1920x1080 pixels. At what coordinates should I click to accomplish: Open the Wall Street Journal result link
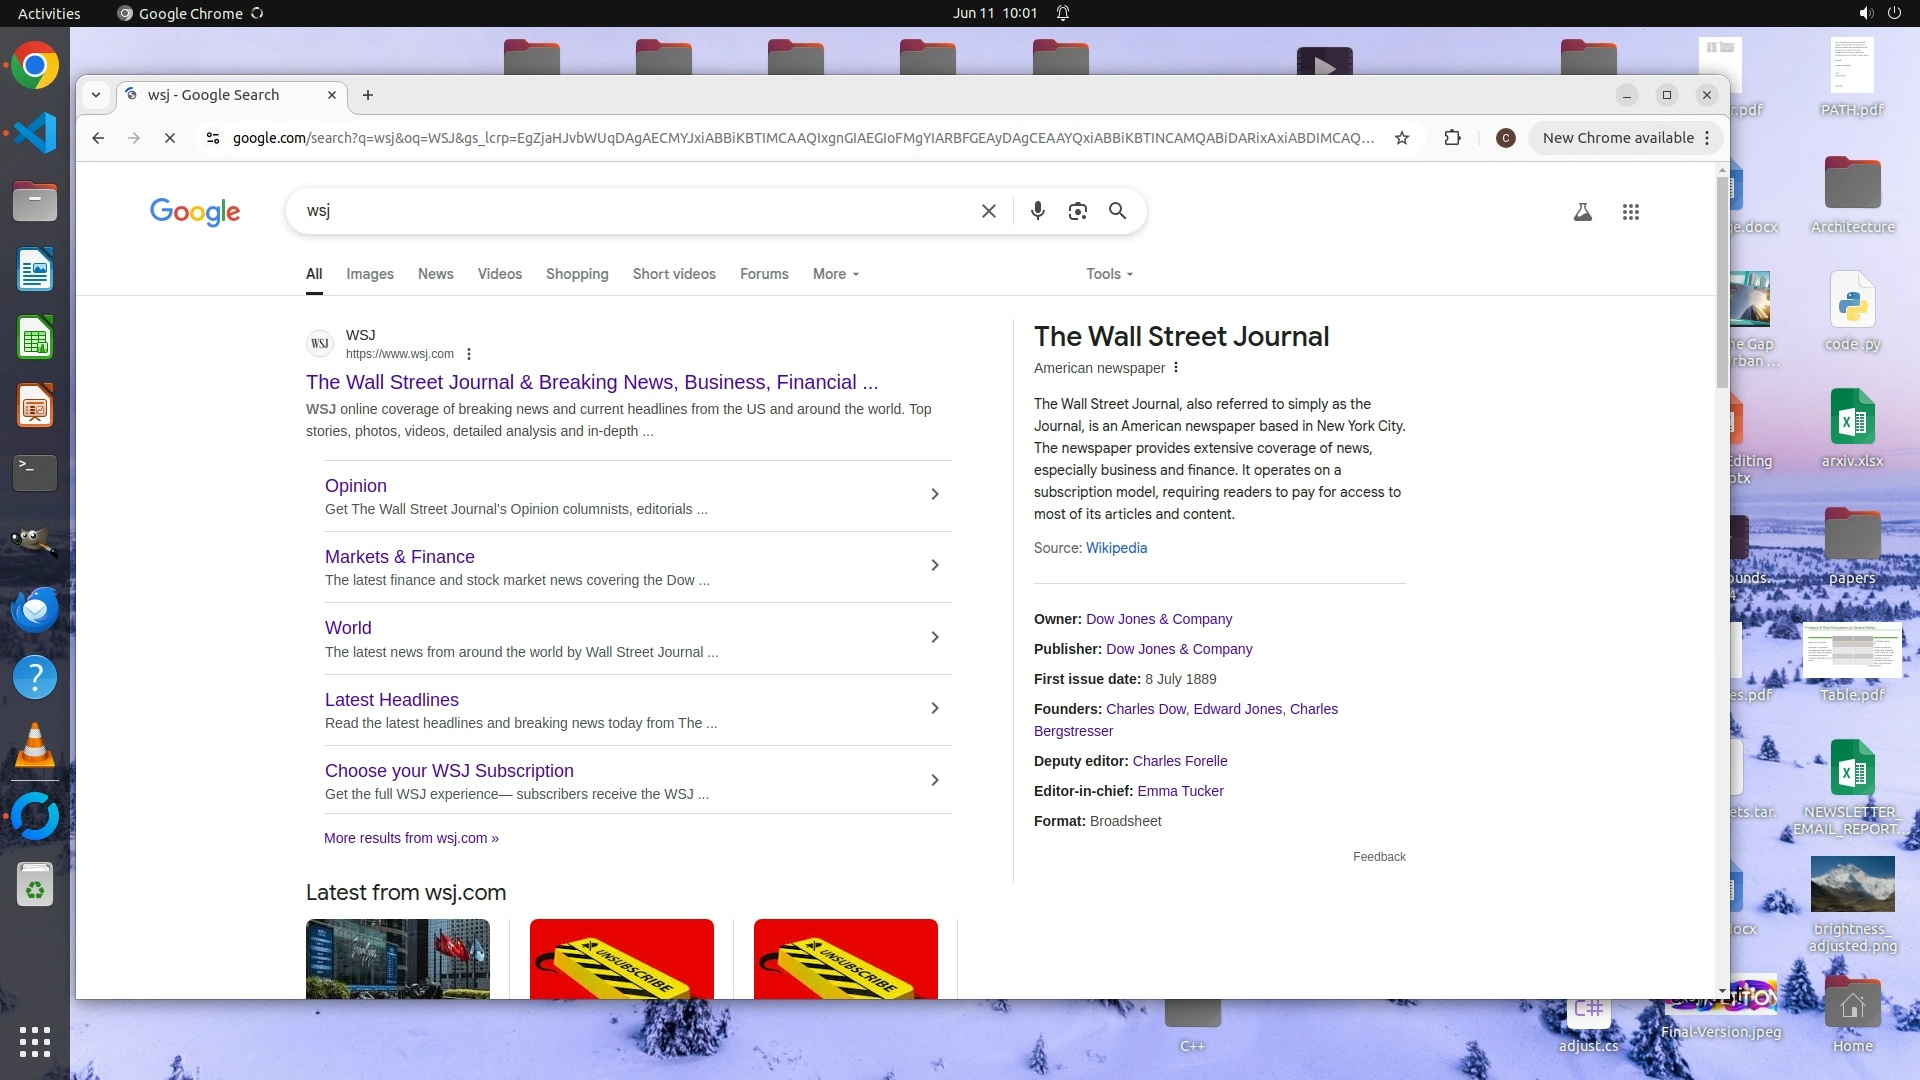point(591,382)
